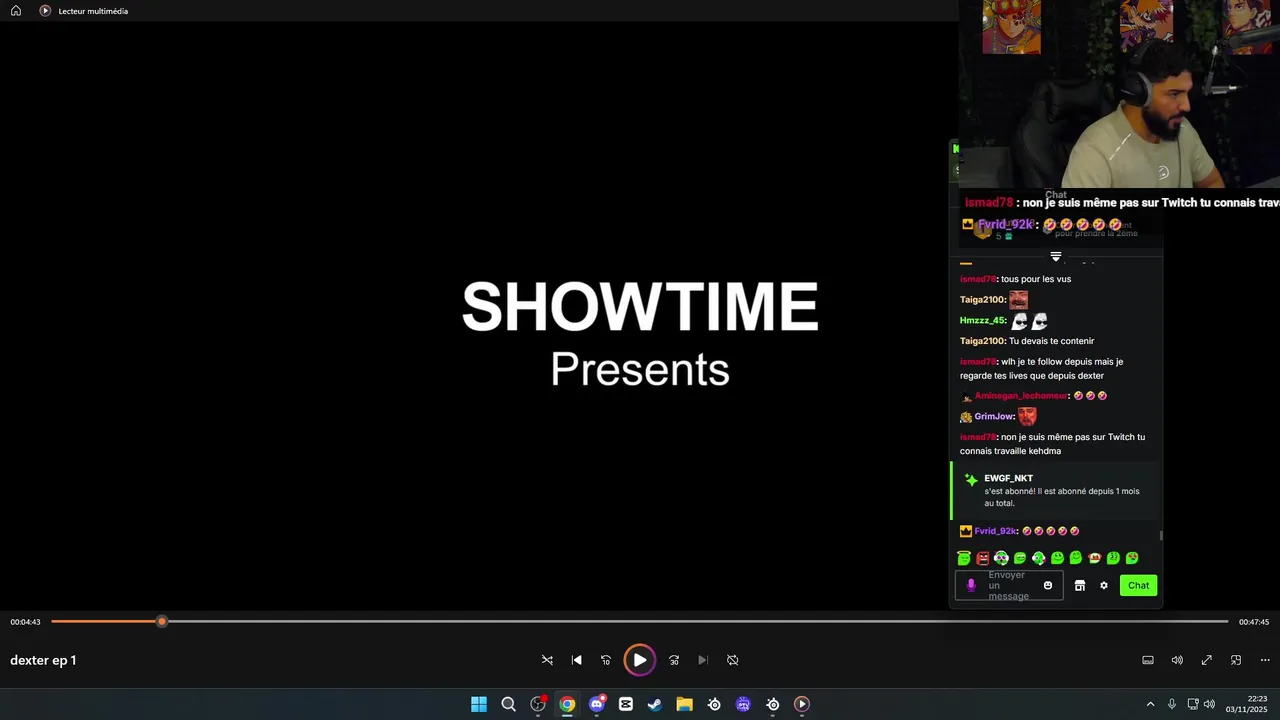
Task: Click username GrimJow in chat
Action: [x=994, y=417]
